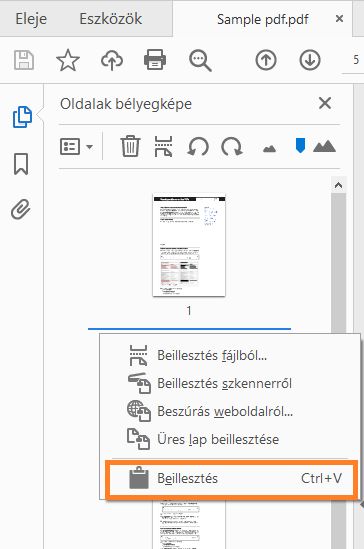Image resolution: width=364 pixels, height=549 pixels.
Task: Select the second page thumbnail below menu
Action: point(189,524)
